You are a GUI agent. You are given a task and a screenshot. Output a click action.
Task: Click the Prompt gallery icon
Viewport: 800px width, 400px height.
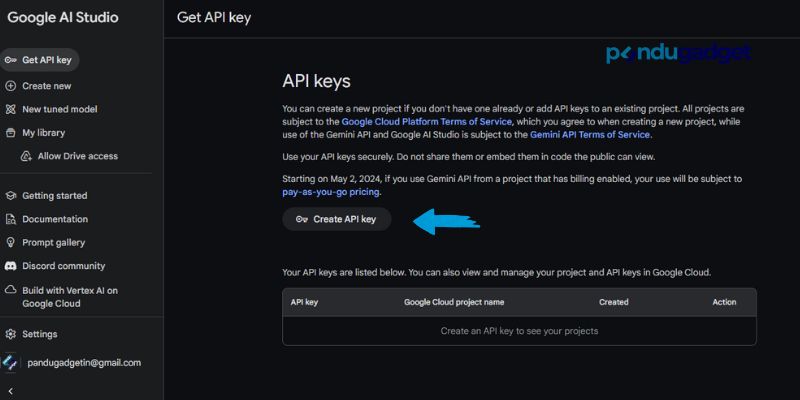tap(10, 242)
